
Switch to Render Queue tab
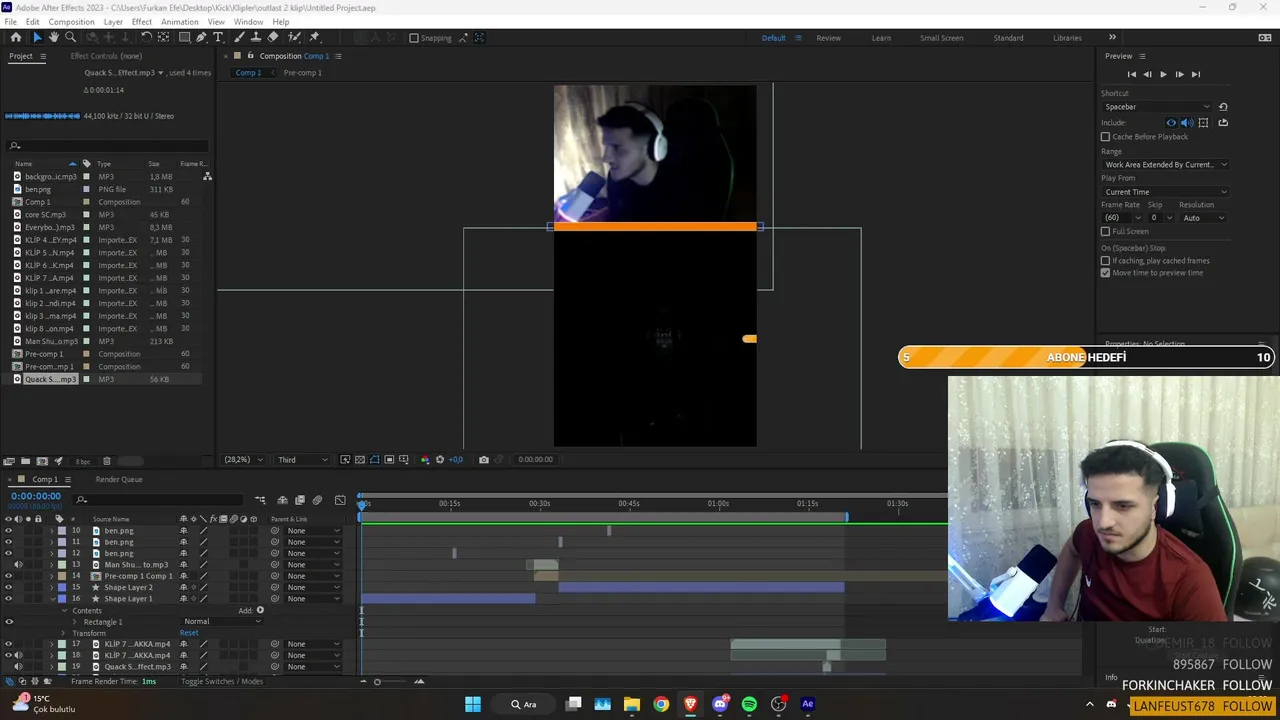click(119, 479)
